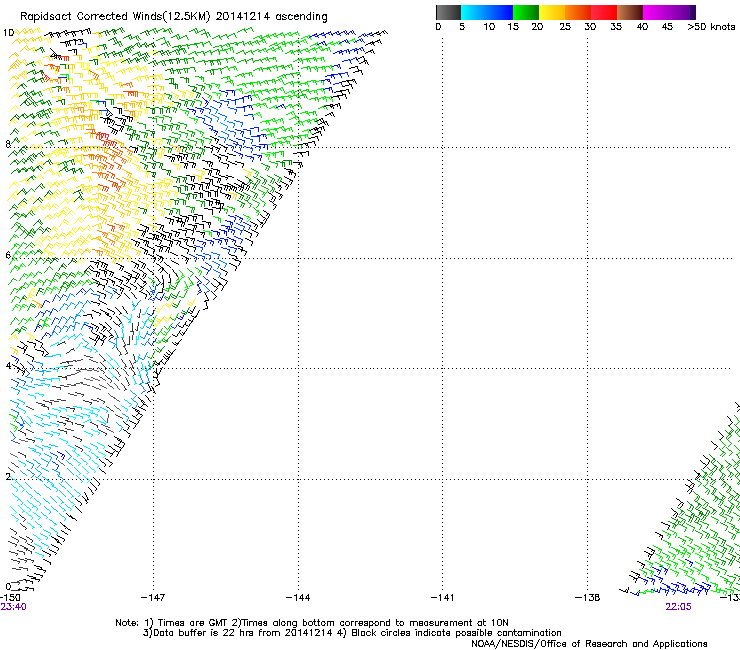Click the latitude label '8'
Image resolution: width=740 pixels, height=650 pixels.
[8, 144]
